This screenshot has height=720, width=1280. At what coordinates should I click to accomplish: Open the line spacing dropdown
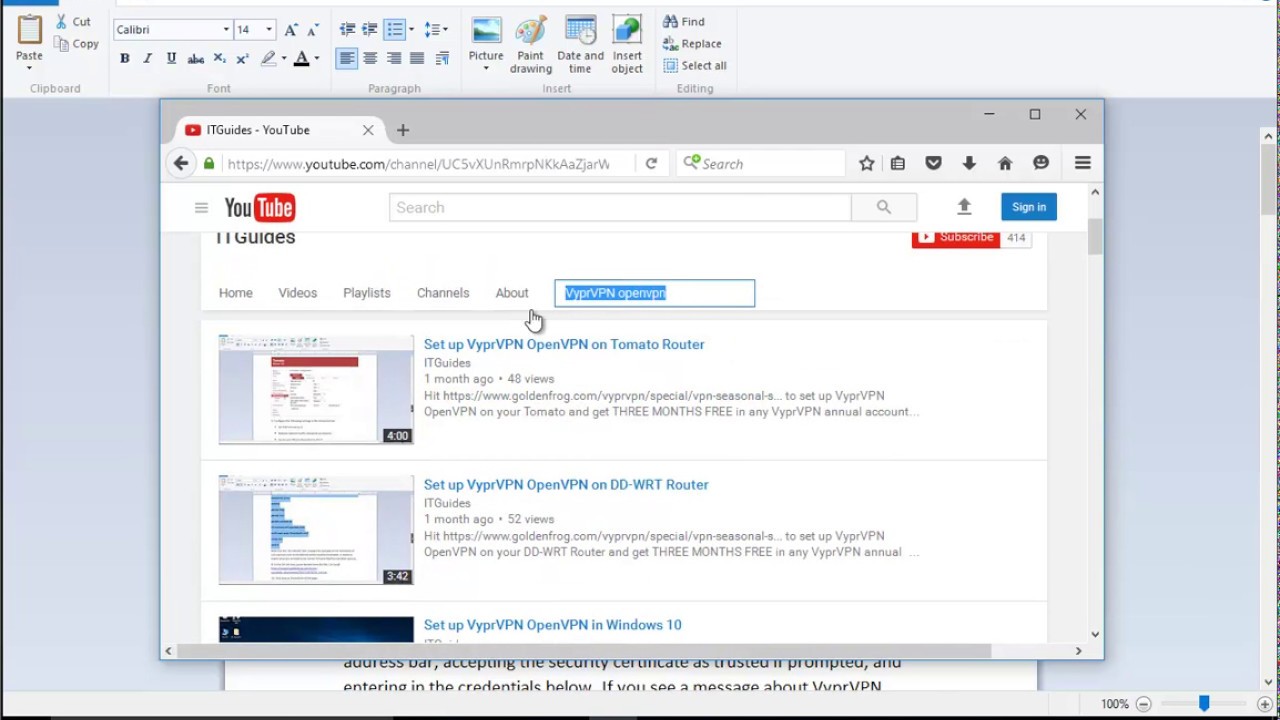(435, 30)
